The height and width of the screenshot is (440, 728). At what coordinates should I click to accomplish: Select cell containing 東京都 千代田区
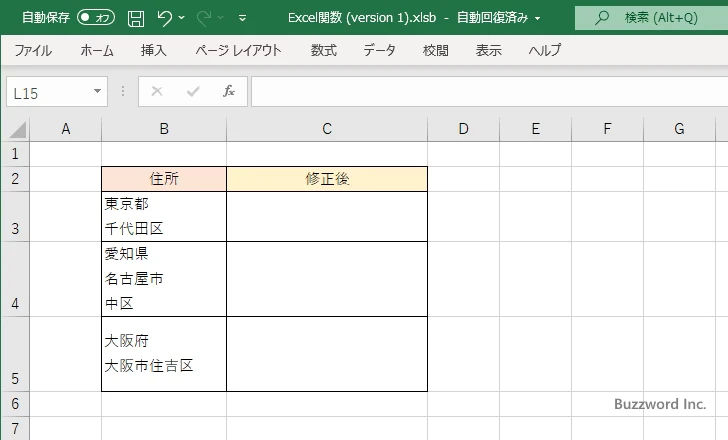click(x=164, y=216)
